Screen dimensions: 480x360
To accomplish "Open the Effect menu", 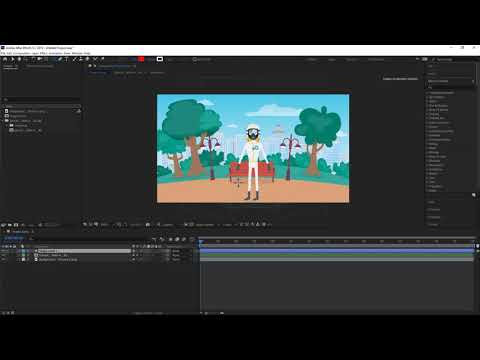I will (44, 53).
